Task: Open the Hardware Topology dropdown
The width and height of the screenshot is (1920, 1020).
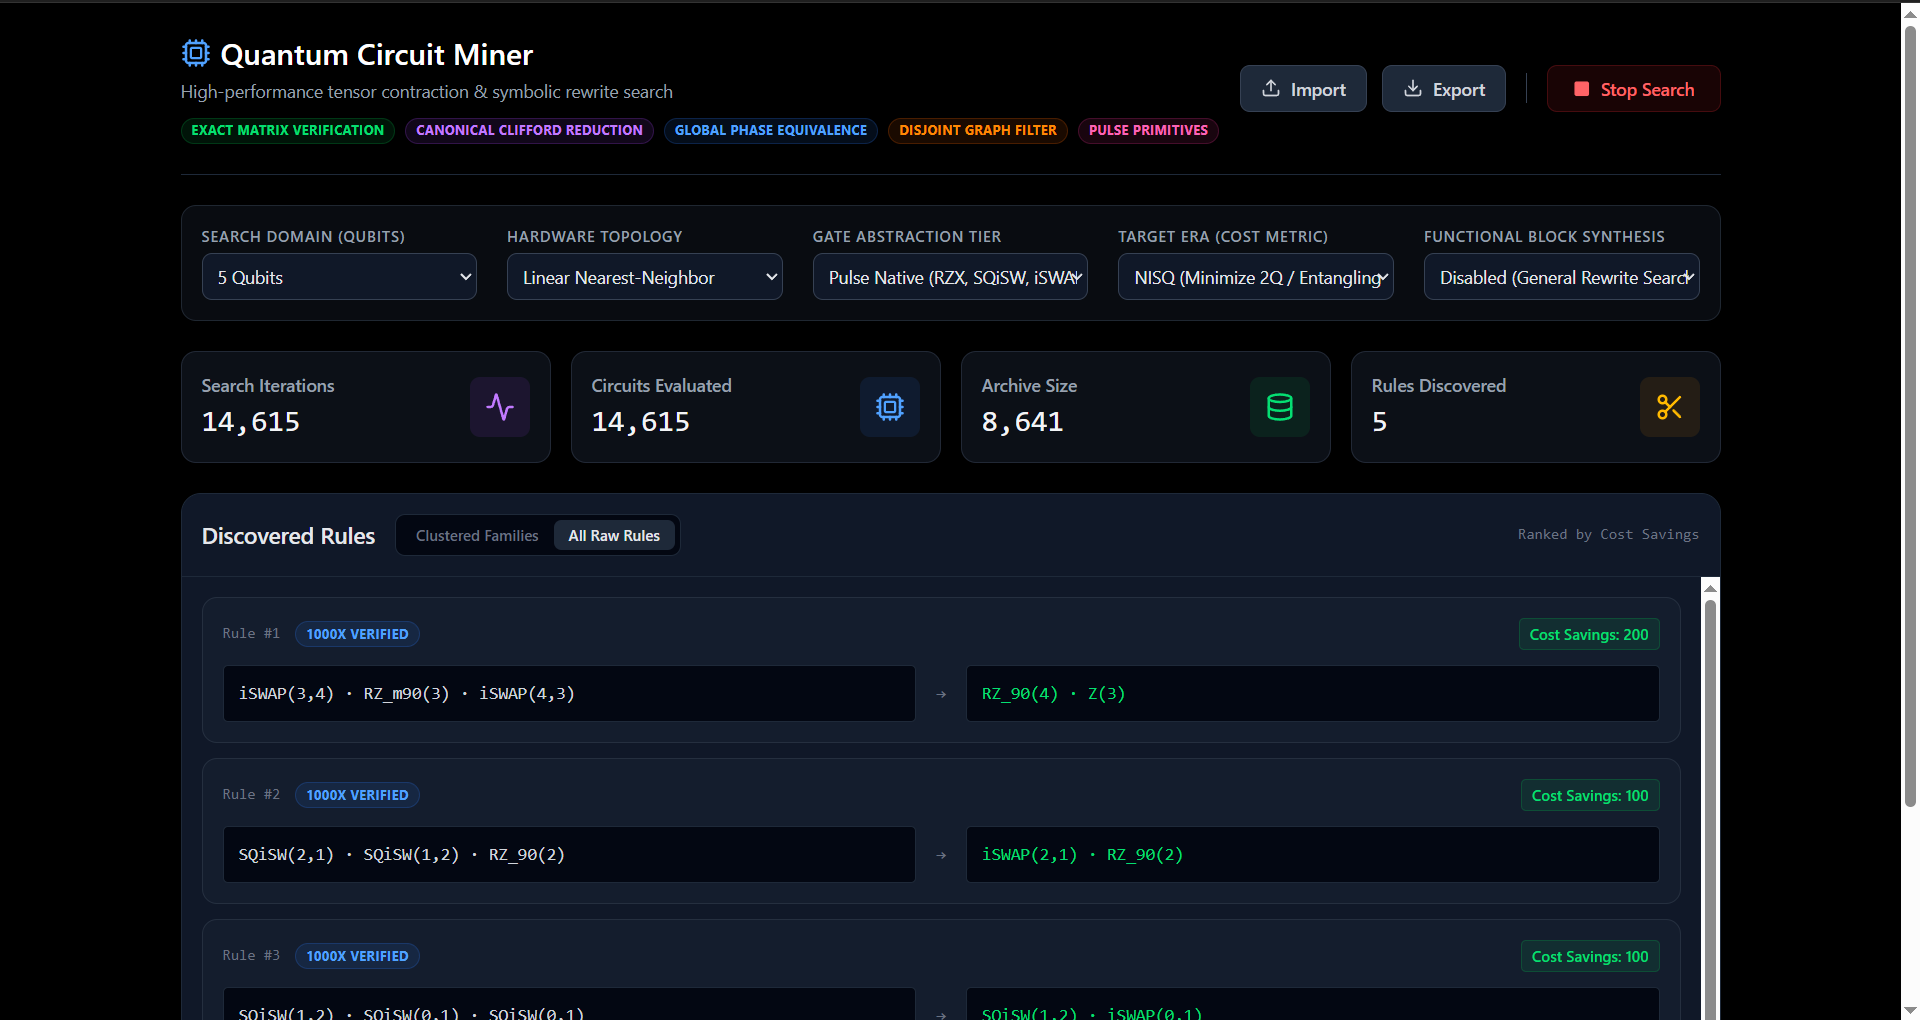Action: coord(645,277)
